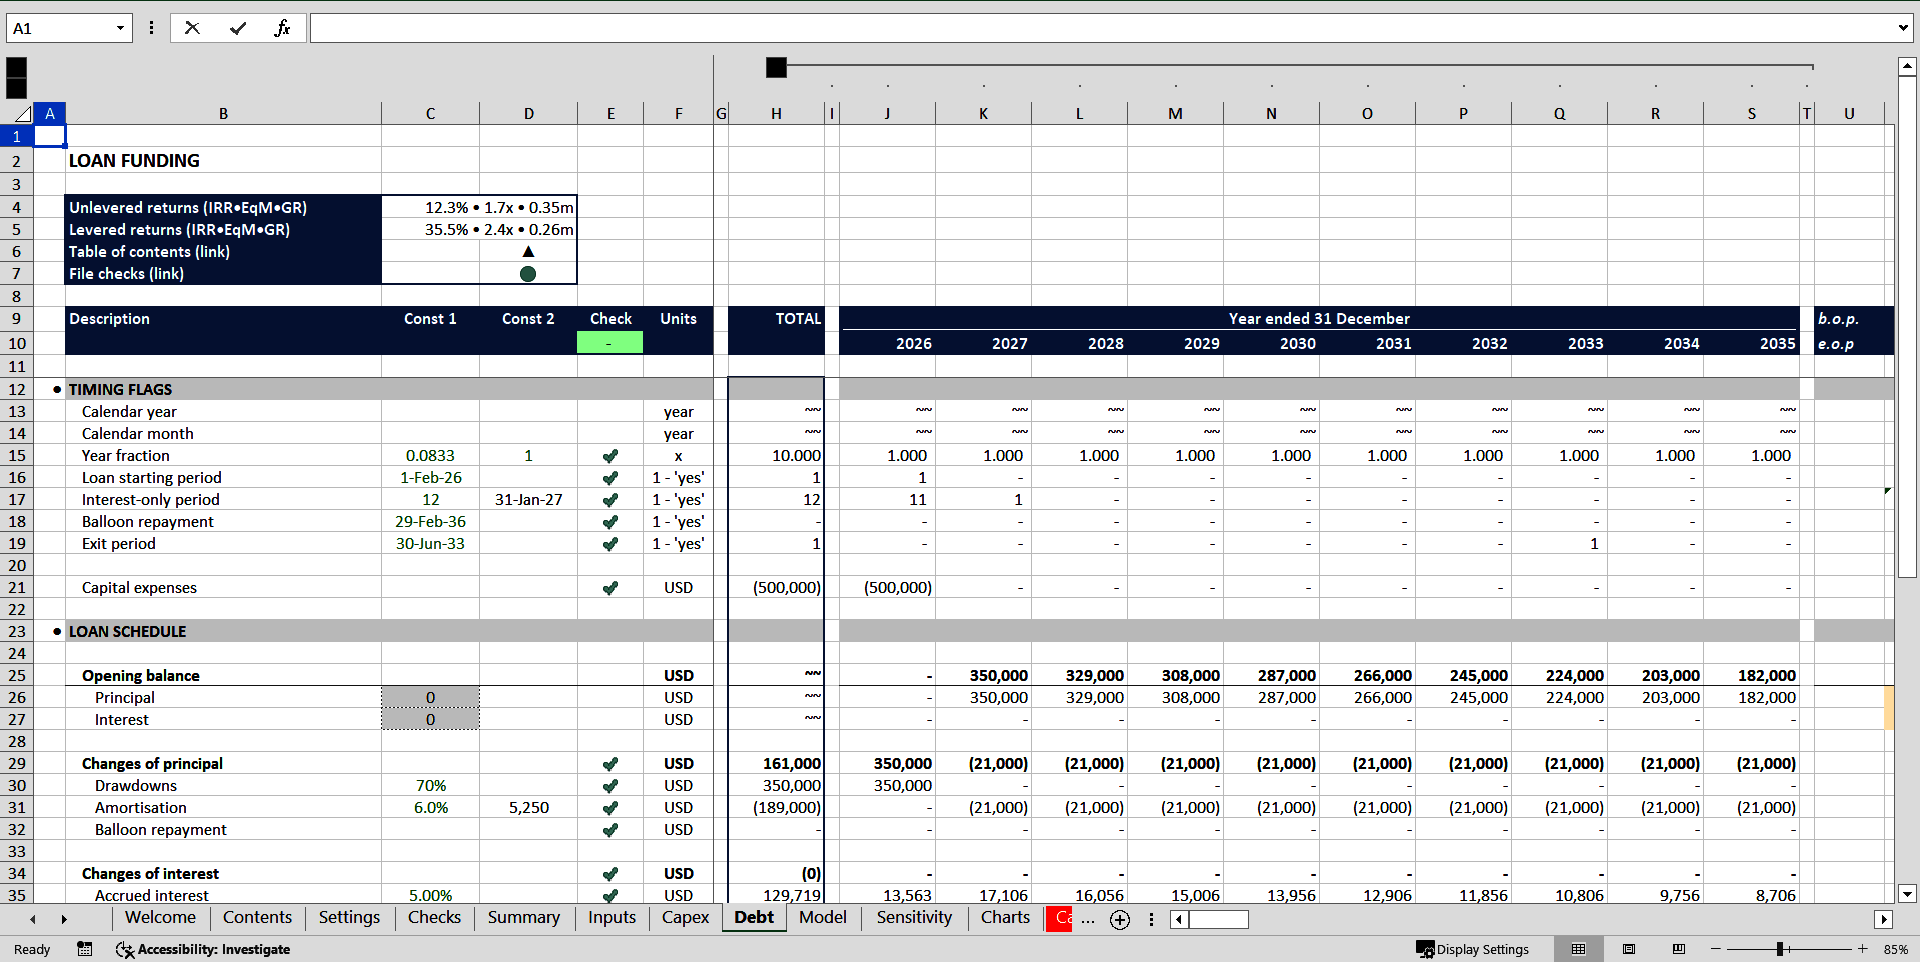The width and height of the screenshot is (1920, 962).
Task: Click the Select All corner triangle
Action: coord(22,114)
